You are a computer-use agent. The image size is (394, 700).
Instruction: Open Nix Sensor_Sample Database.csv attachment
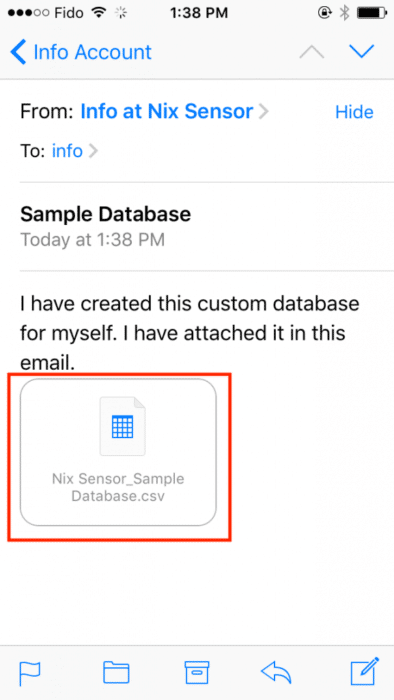pos(118,452)
